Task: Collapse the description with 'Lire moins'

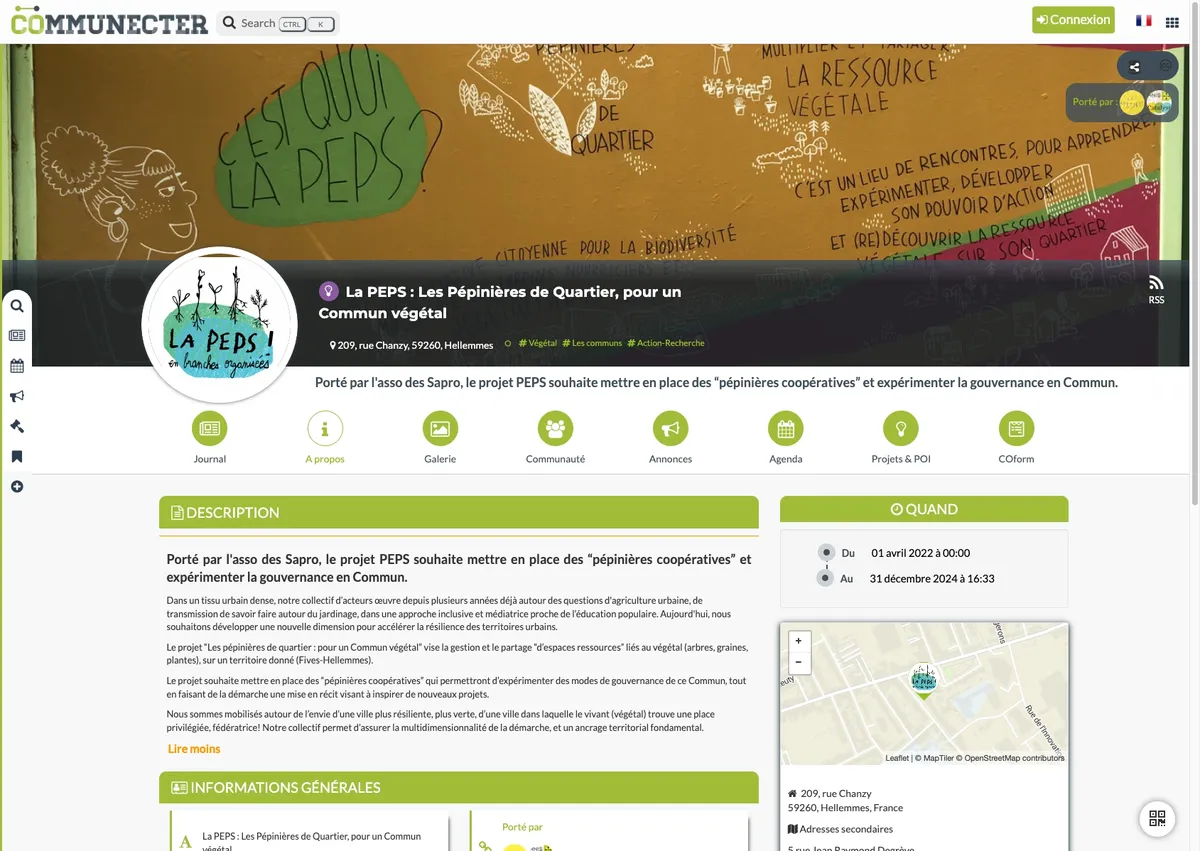Action: click(194, 749)
